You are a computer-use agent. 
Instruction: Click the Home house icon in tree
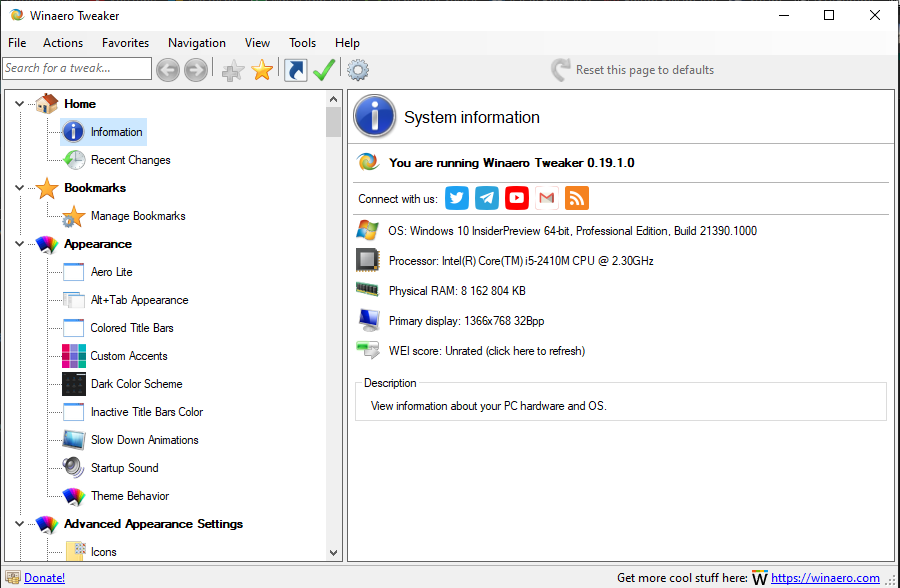pos(47,103)
